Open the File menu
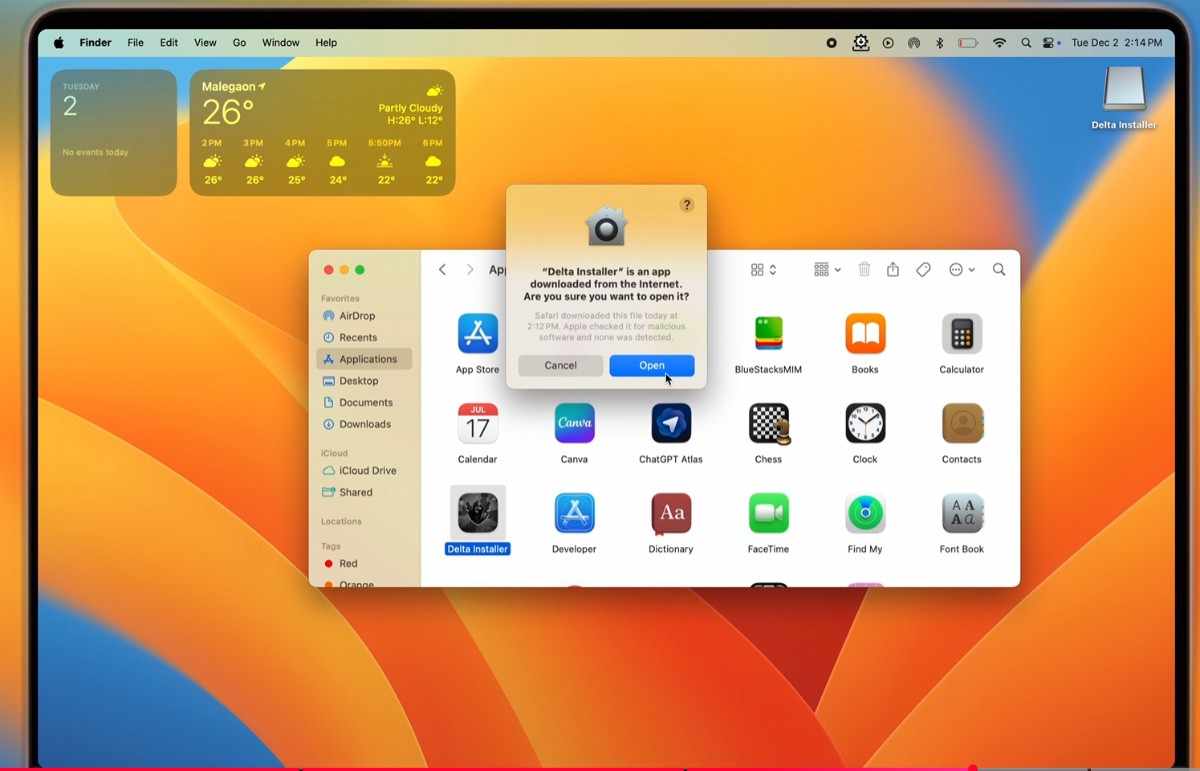The width and height of the screenshot is (1200, 771). [136, 43]
